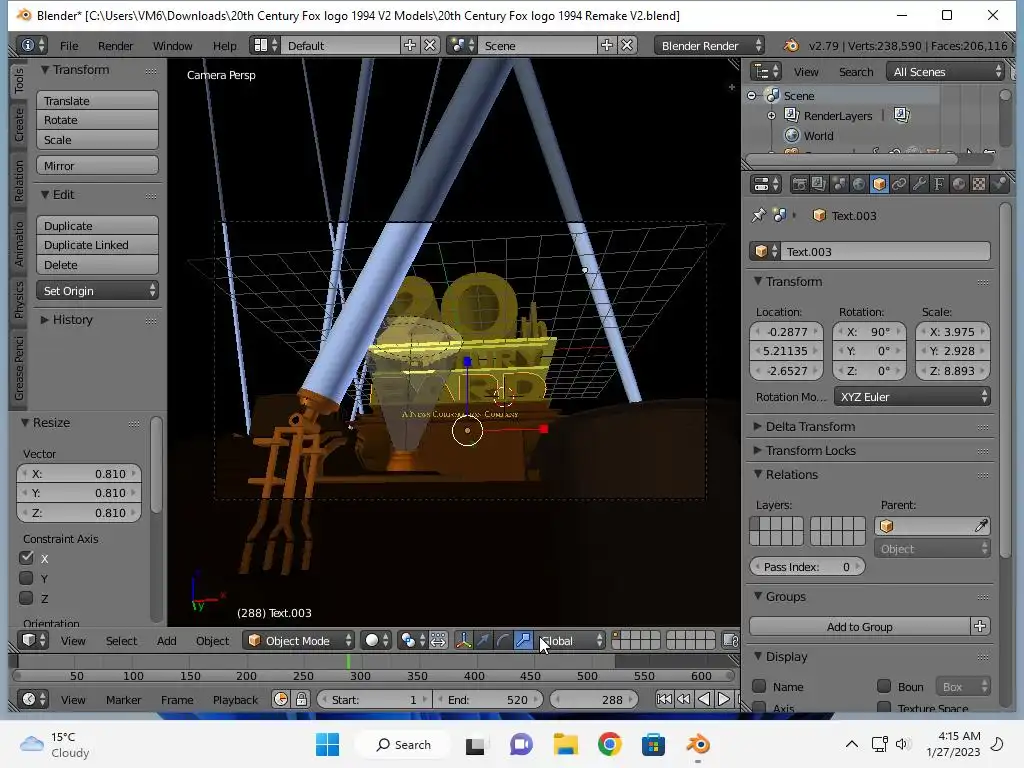The image size is (1024, 768).
Task: Open the Constraints properties tab (chain icon)
Action: tap(899, 184)
